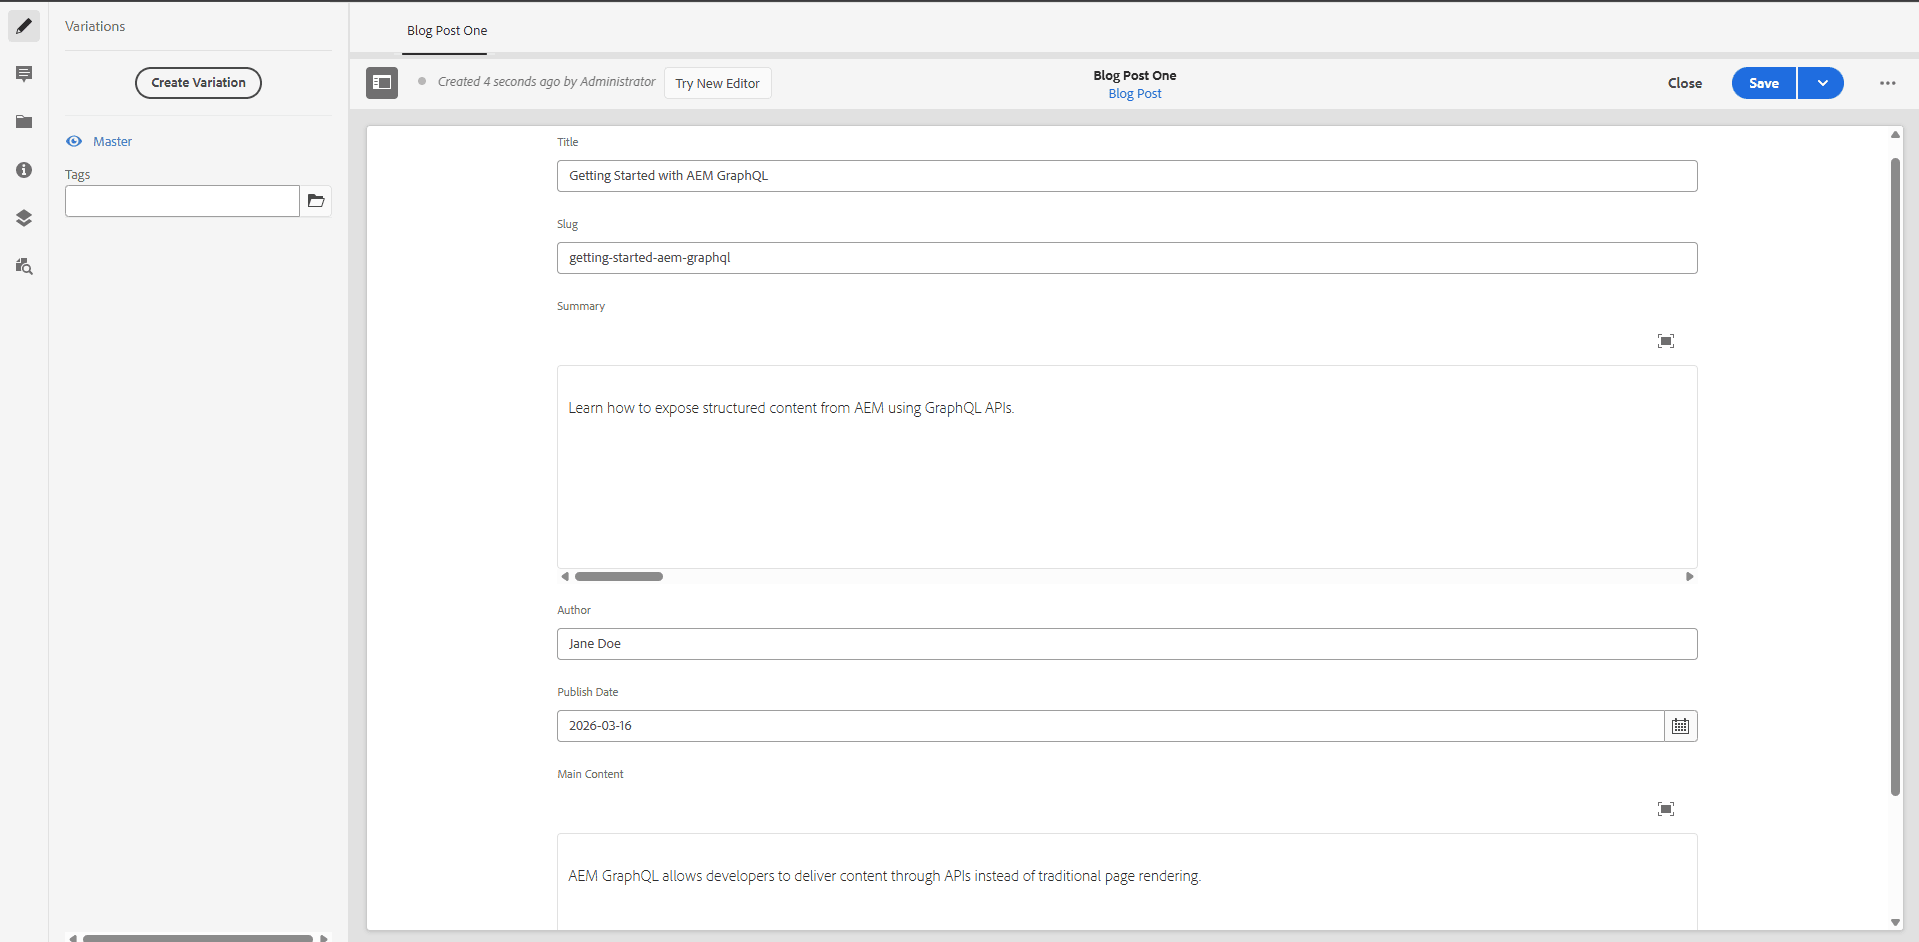Open the more actions ellipsis menu

[1887, 83]
